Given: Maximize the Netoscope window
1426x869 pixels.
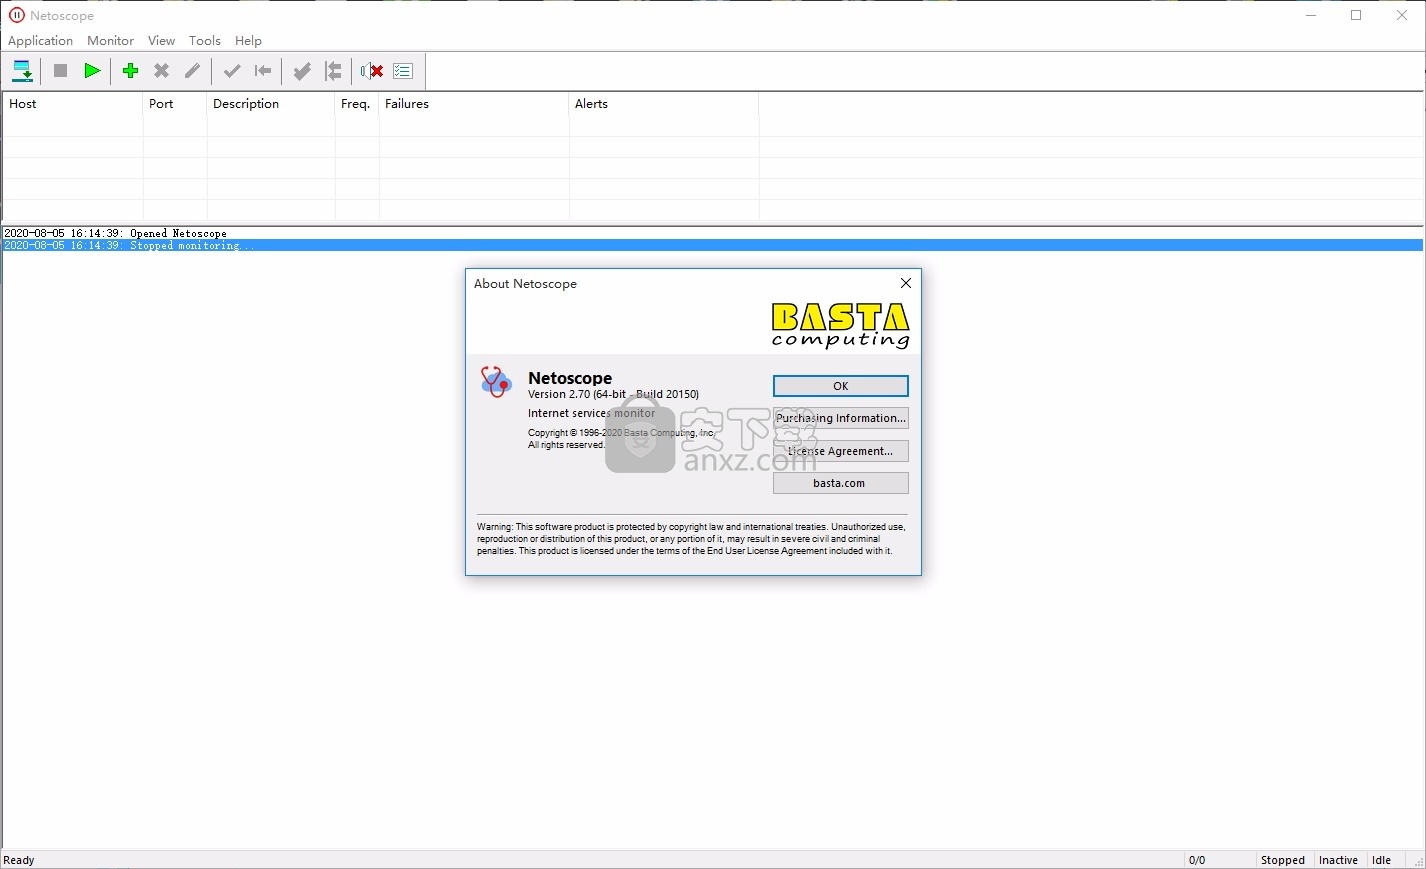Looking at the screenshot, I should [1356, 15].
